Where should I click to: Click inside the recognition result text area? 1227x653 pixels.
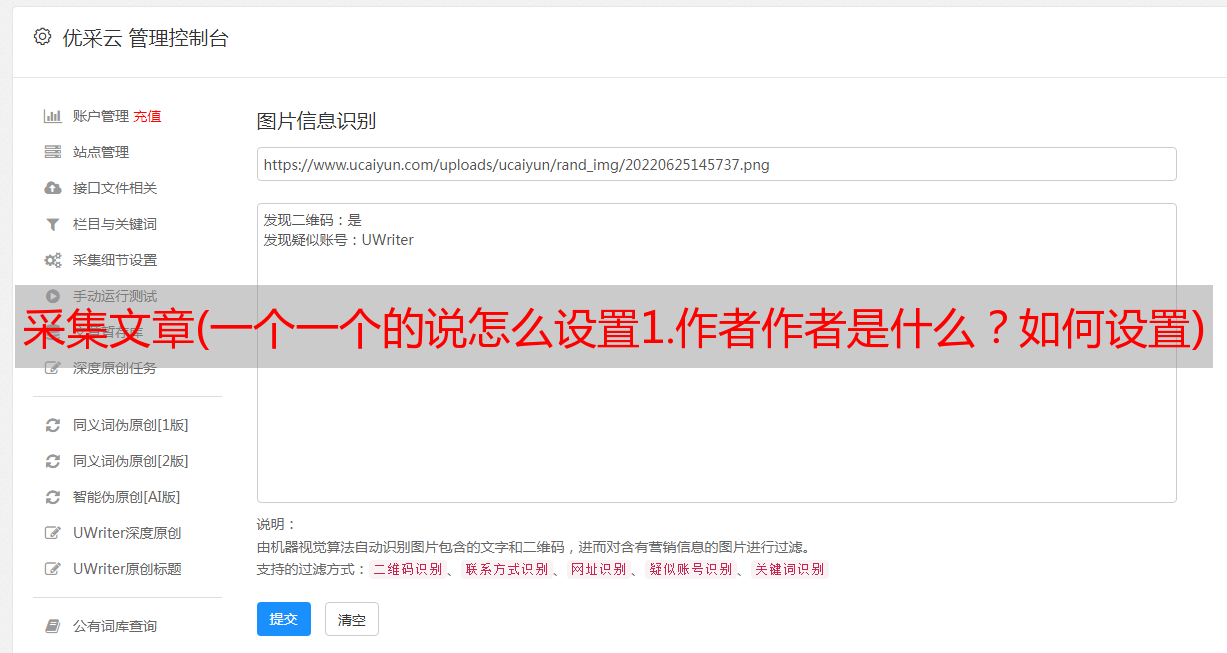tap(716, 353)
